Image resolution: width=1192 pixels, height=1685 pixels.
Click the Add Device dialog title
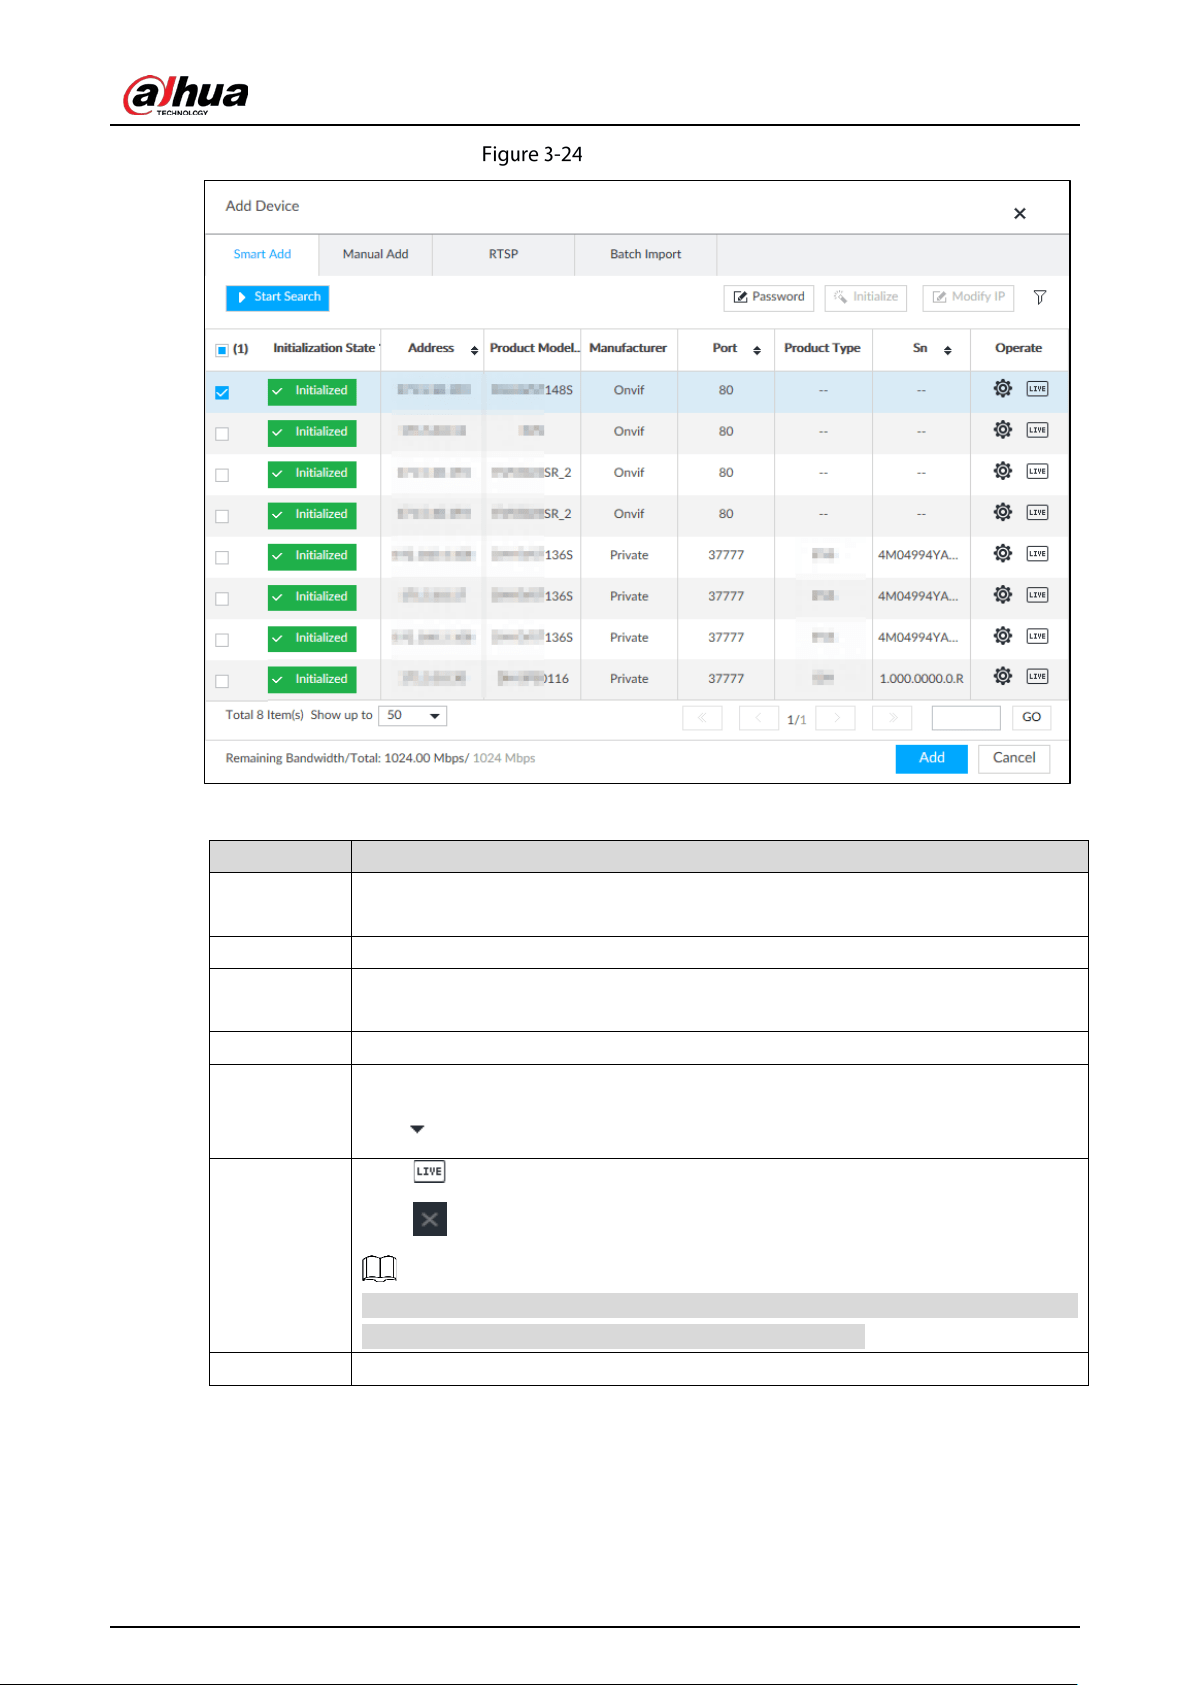pyautogui.click(x=262, y=206)
